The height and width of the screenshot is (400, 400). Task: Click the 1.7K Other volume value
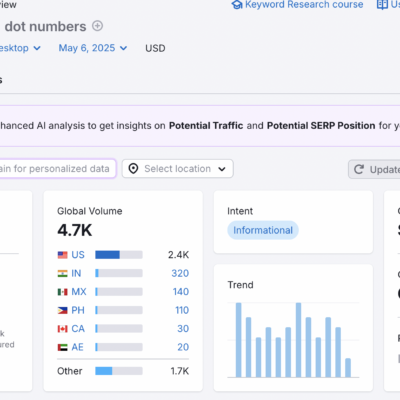[x=180, y=371]
